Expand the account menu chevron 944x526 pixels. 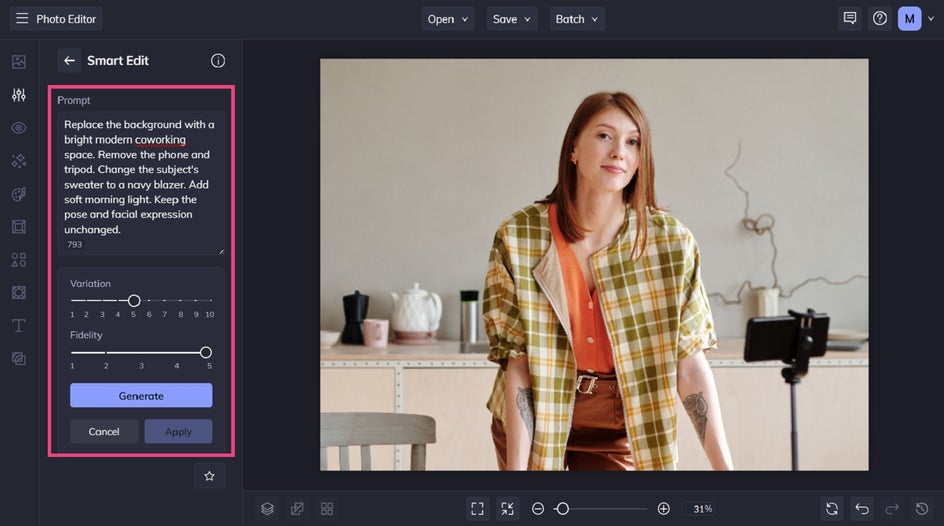click(x=931, y=19)
